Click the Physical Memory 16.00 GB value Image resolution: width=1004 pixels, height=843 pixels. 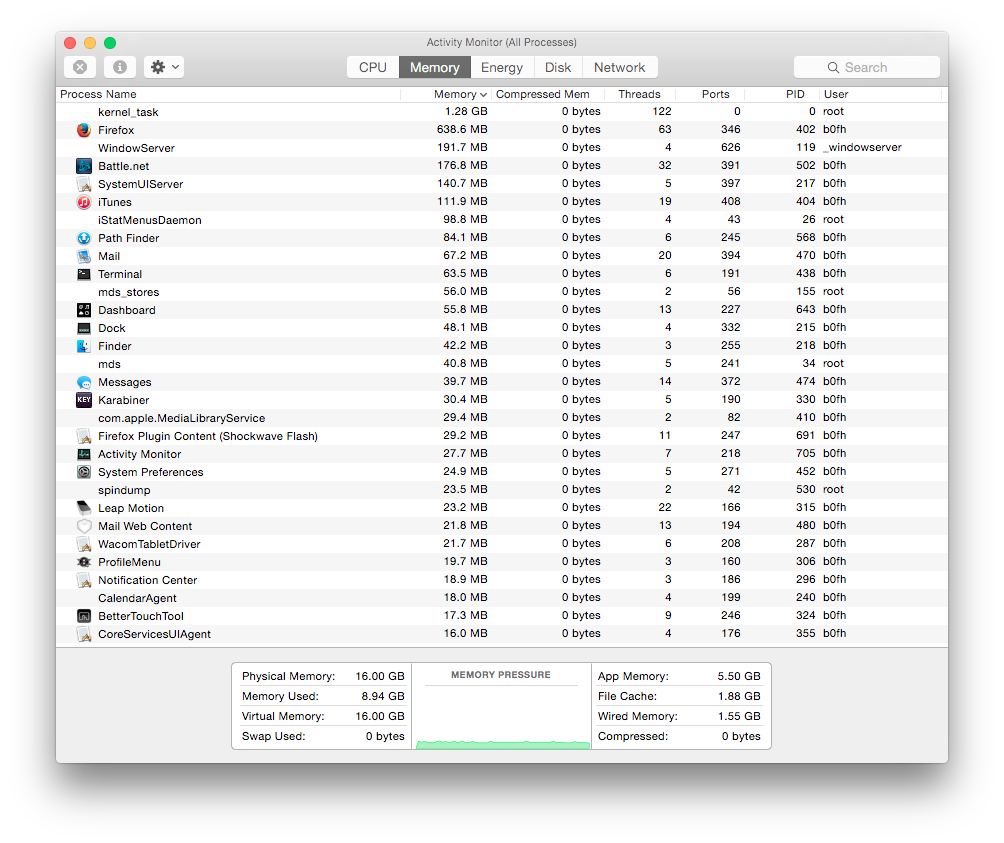pos(380,676)
